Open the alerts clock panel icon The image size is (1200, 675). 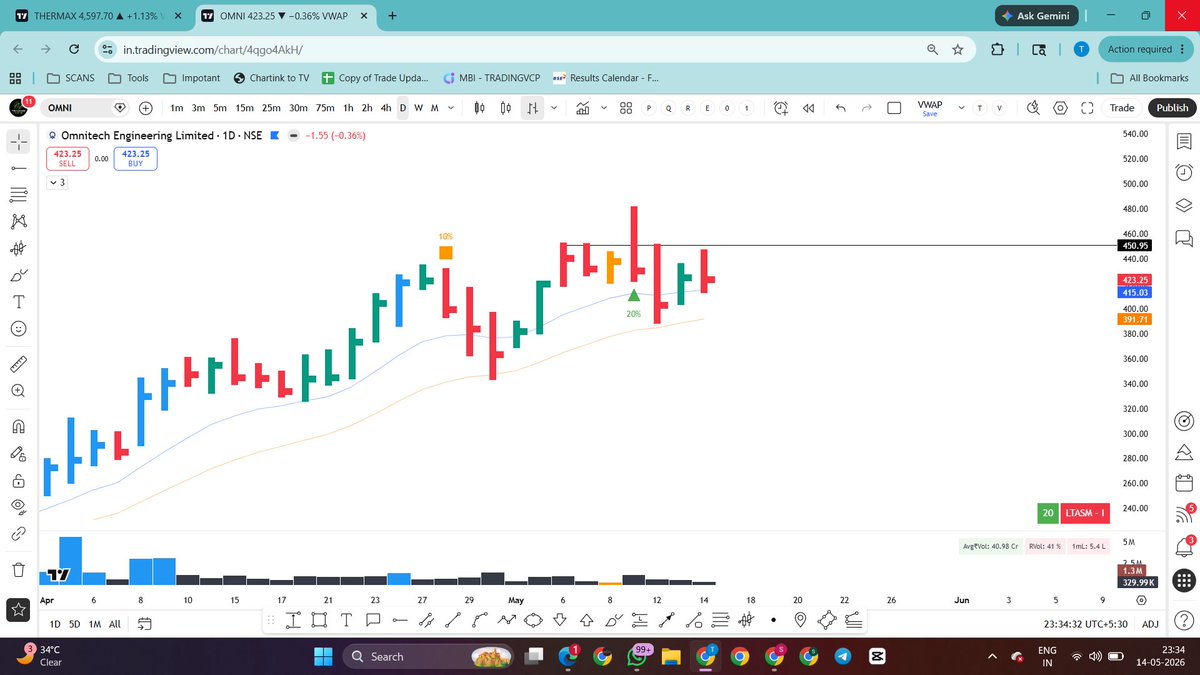click(1184, 172)
